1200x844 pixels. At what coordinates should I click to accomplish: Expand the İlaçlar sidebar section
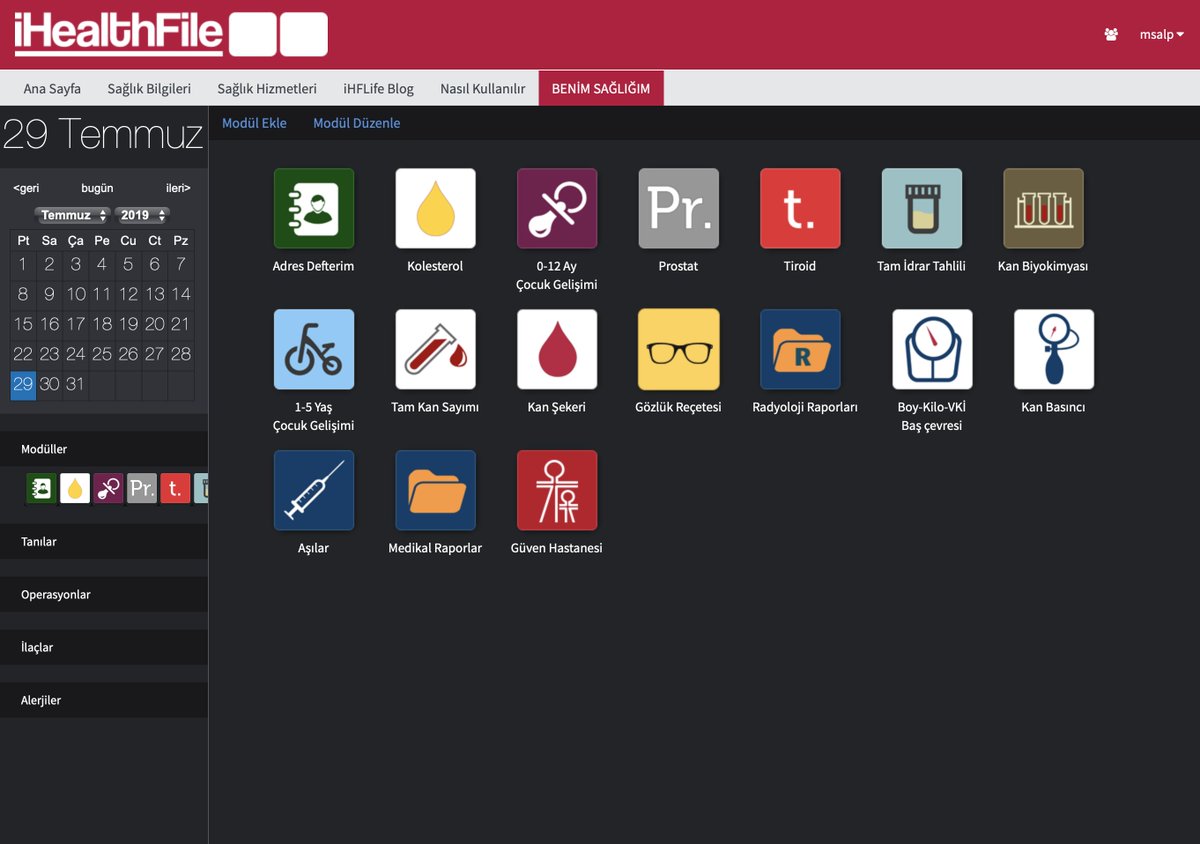pyautogui.click(x=104, y=647)
